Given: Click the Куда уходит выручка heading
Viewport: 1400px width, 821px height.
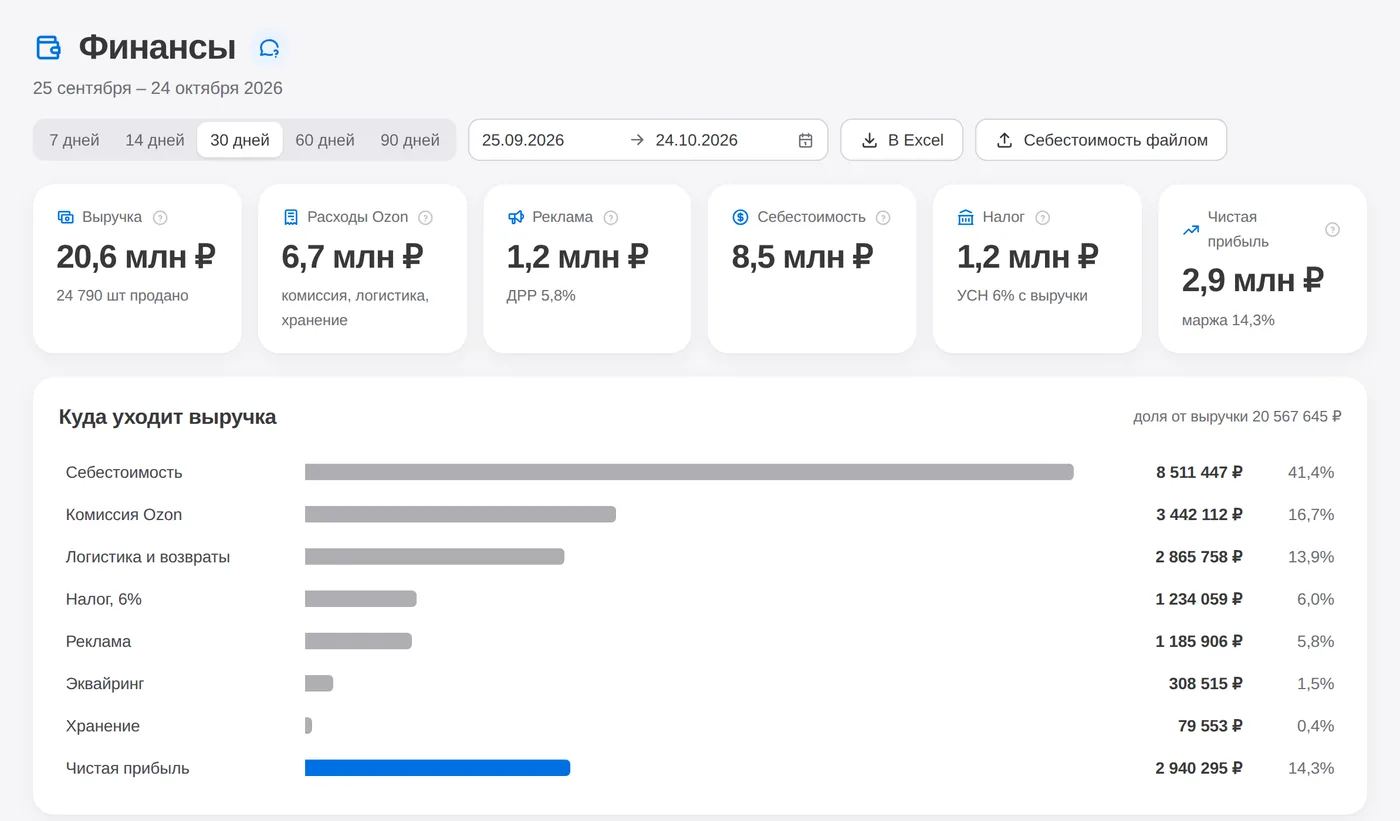Looking at the screenshot, I should click(168, 417).
